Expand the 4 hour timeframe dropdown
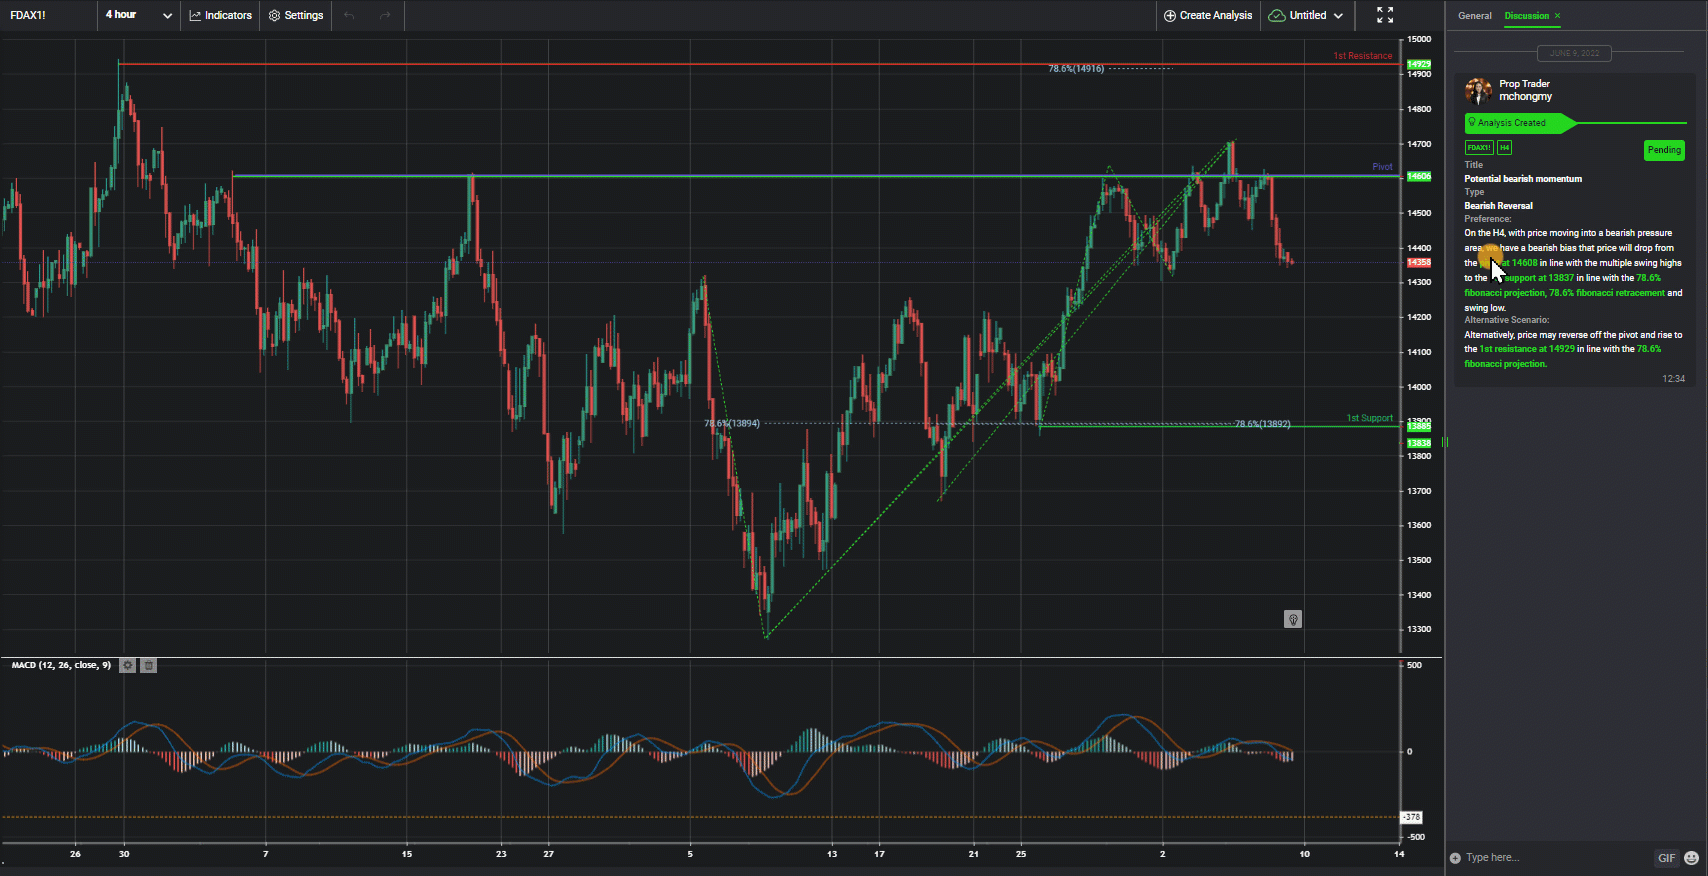 pos(139,15)
